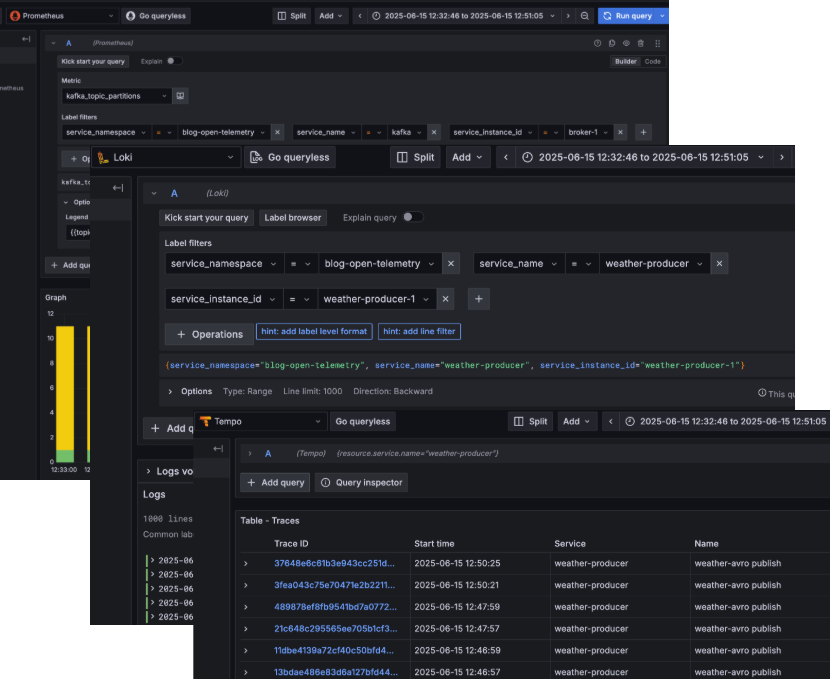This screenshot has width=830, height=680.
Task: Toggle Explain query switch in Loki
Action: point(413,217)
